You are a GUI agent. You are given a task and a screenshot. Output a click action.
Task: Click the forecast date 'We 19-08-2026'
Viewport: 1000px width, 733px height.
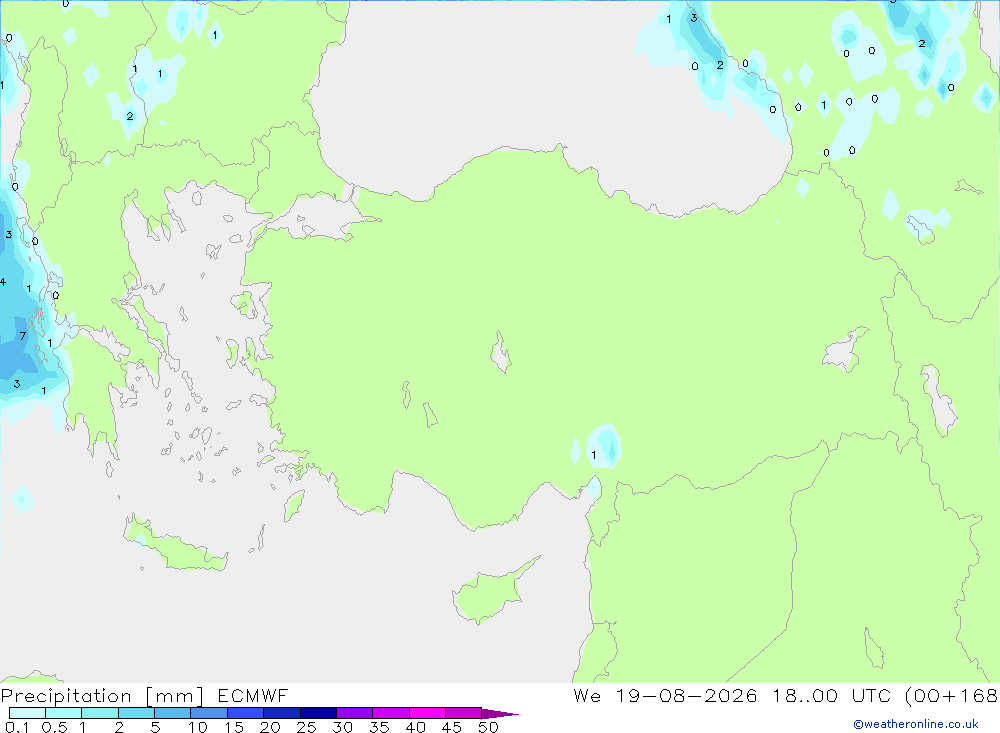click(665, 695)
